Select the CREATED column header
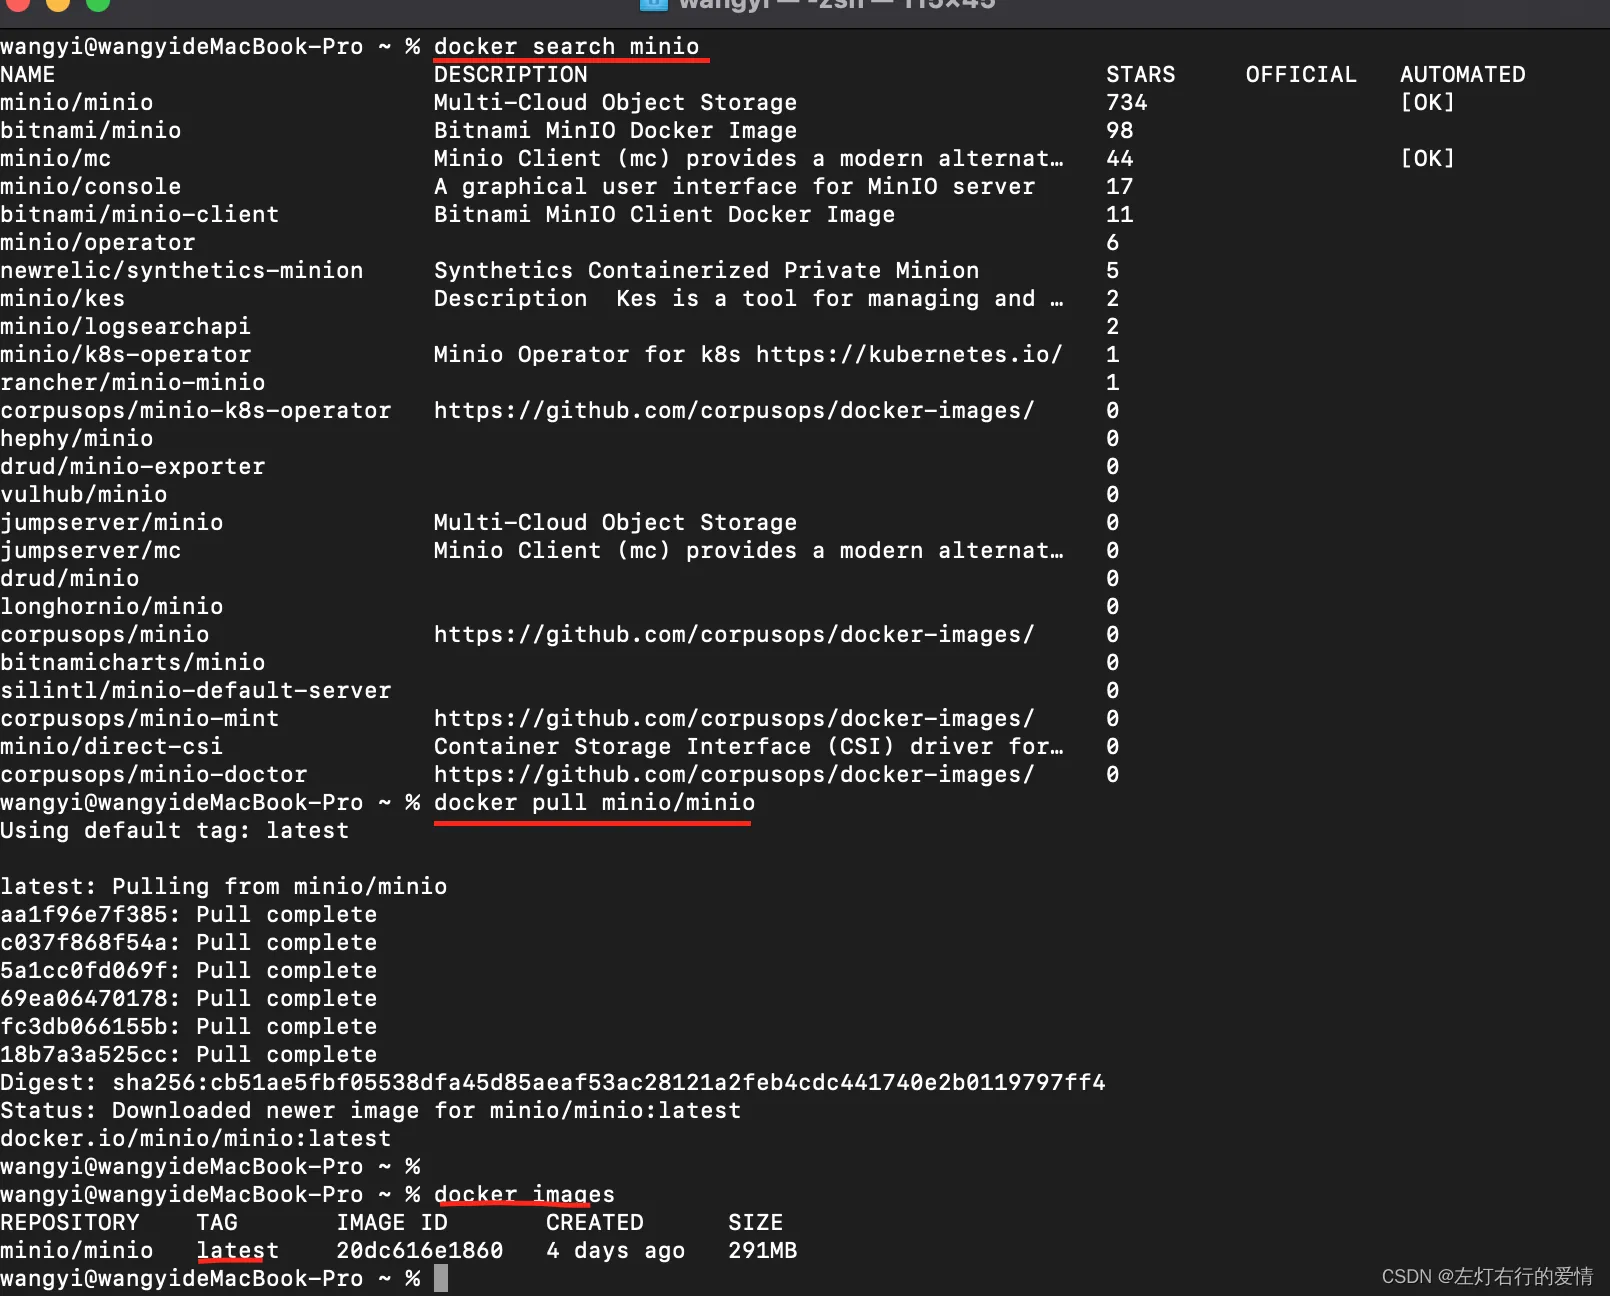The height and width of the screenshot is (1296, 1610). click(x=595, y=1222)
